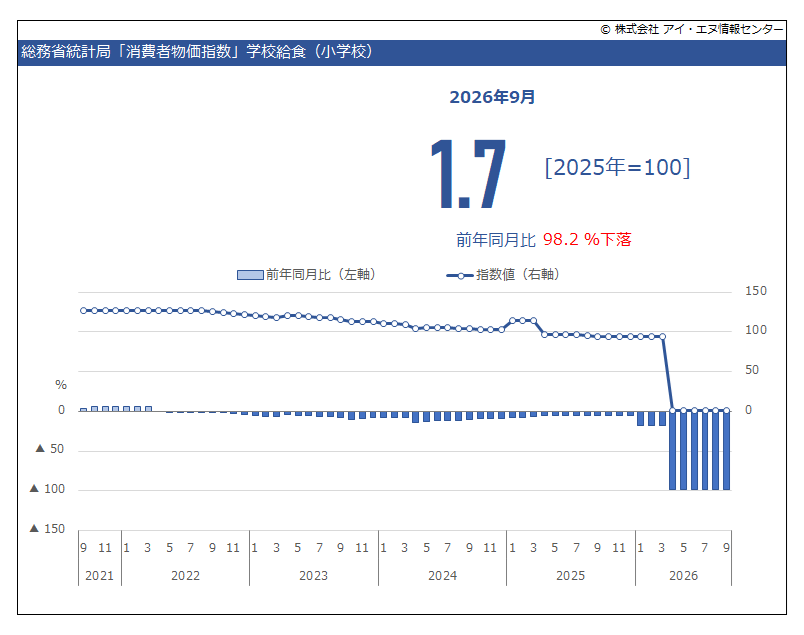The image size is (804, 635).
Task: Click the date heading 2026年9月
Action: 492,97
